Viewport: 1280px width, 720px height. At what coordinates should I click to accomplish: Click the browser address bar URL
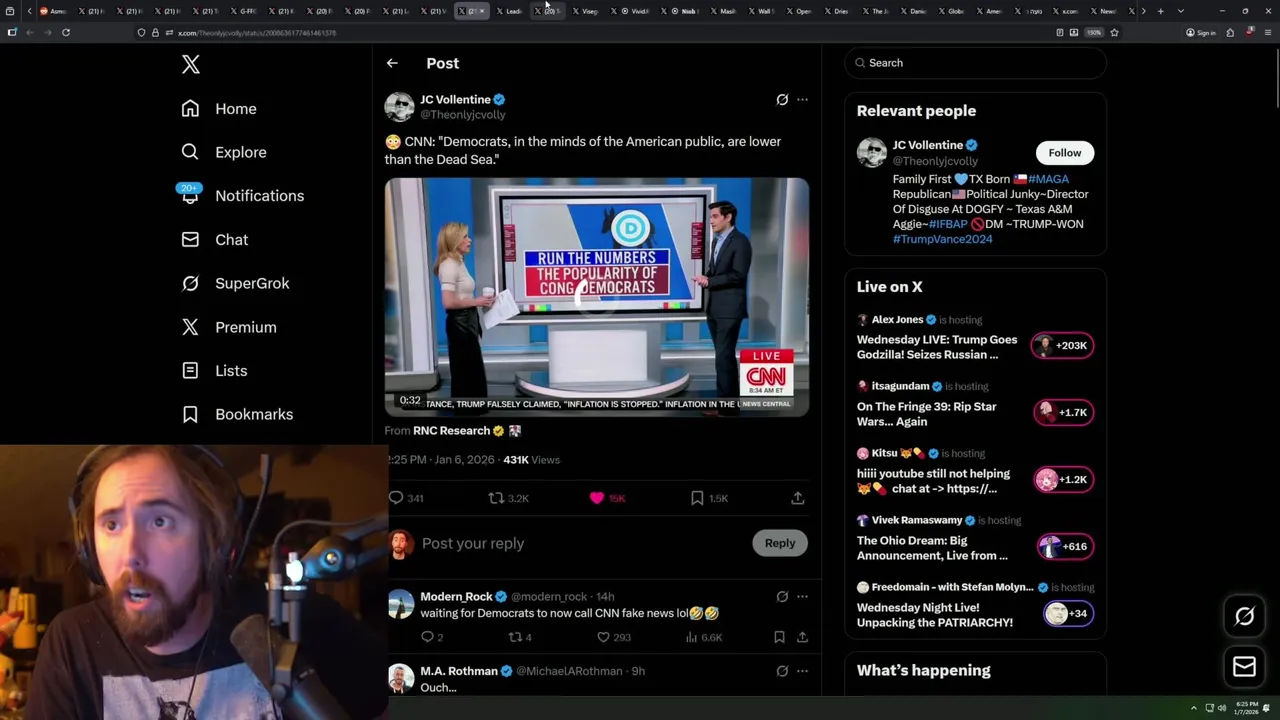(257, 33)
